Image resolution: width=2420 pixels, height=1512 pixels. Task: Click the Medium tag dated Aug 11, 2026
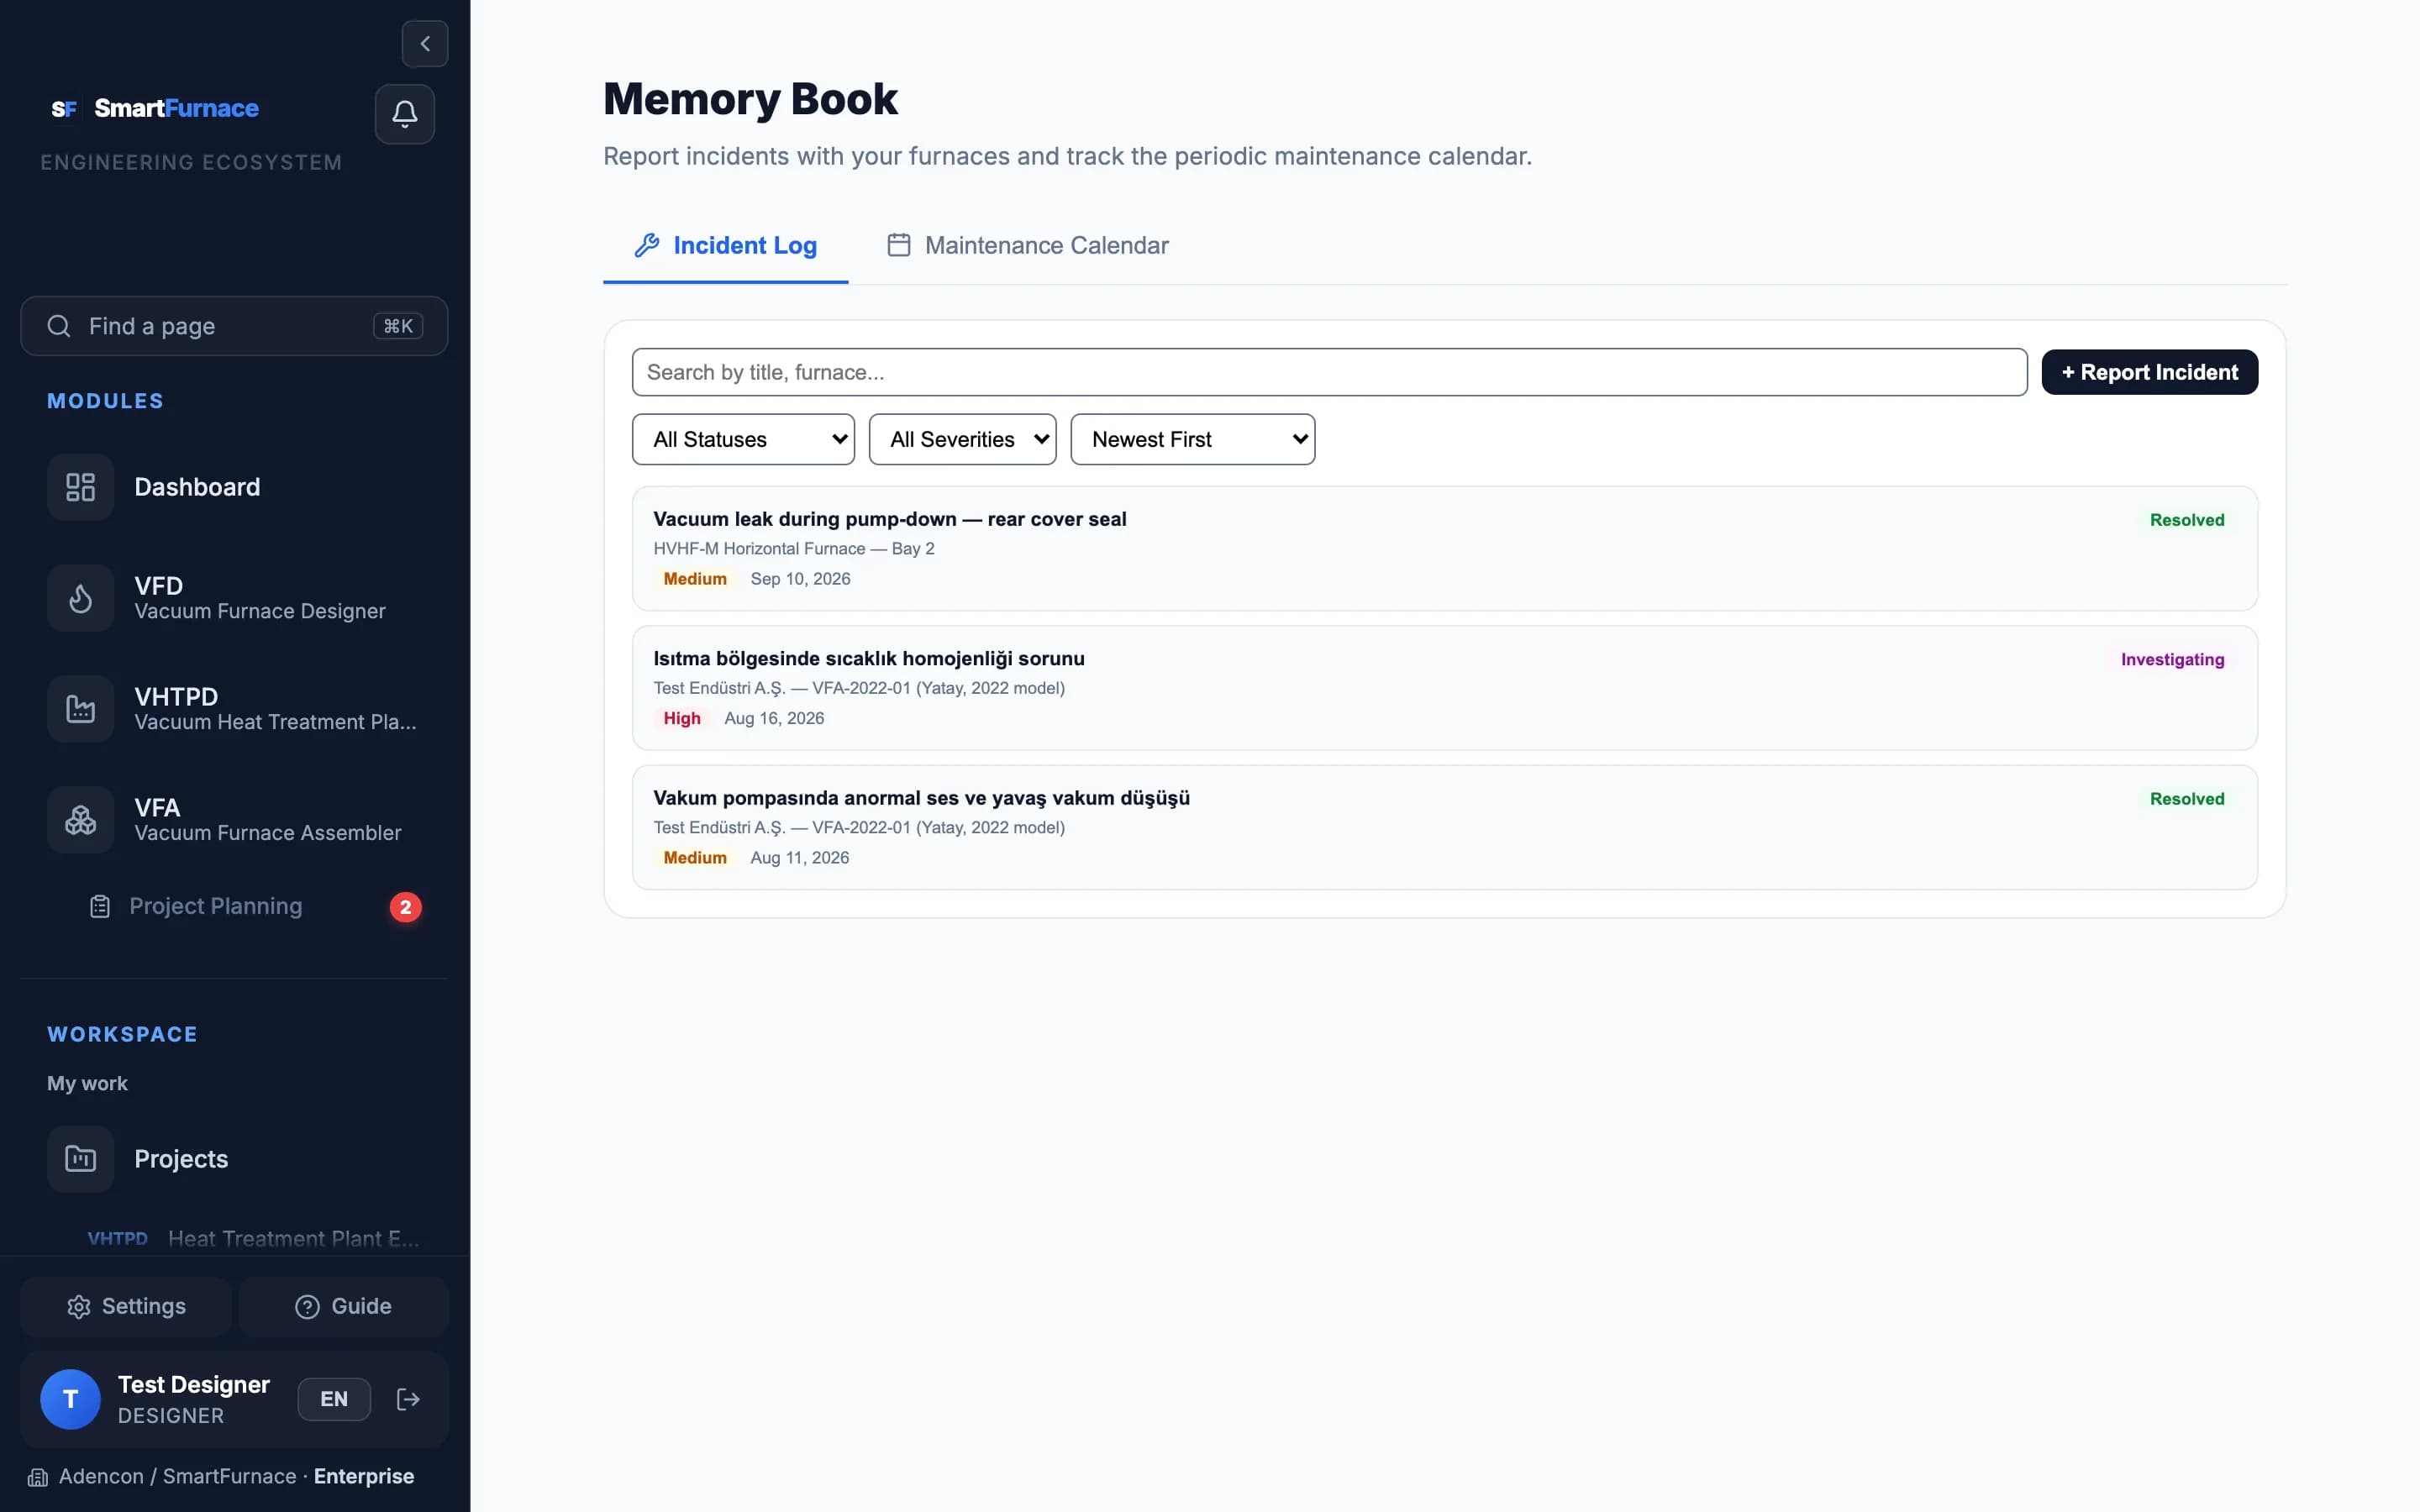click(695, 858)
